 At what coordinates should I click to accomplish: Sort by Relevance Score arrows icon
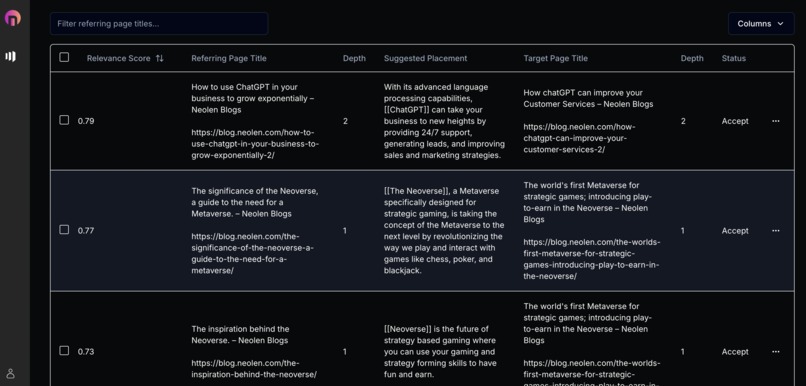click(x=159, y=58)
